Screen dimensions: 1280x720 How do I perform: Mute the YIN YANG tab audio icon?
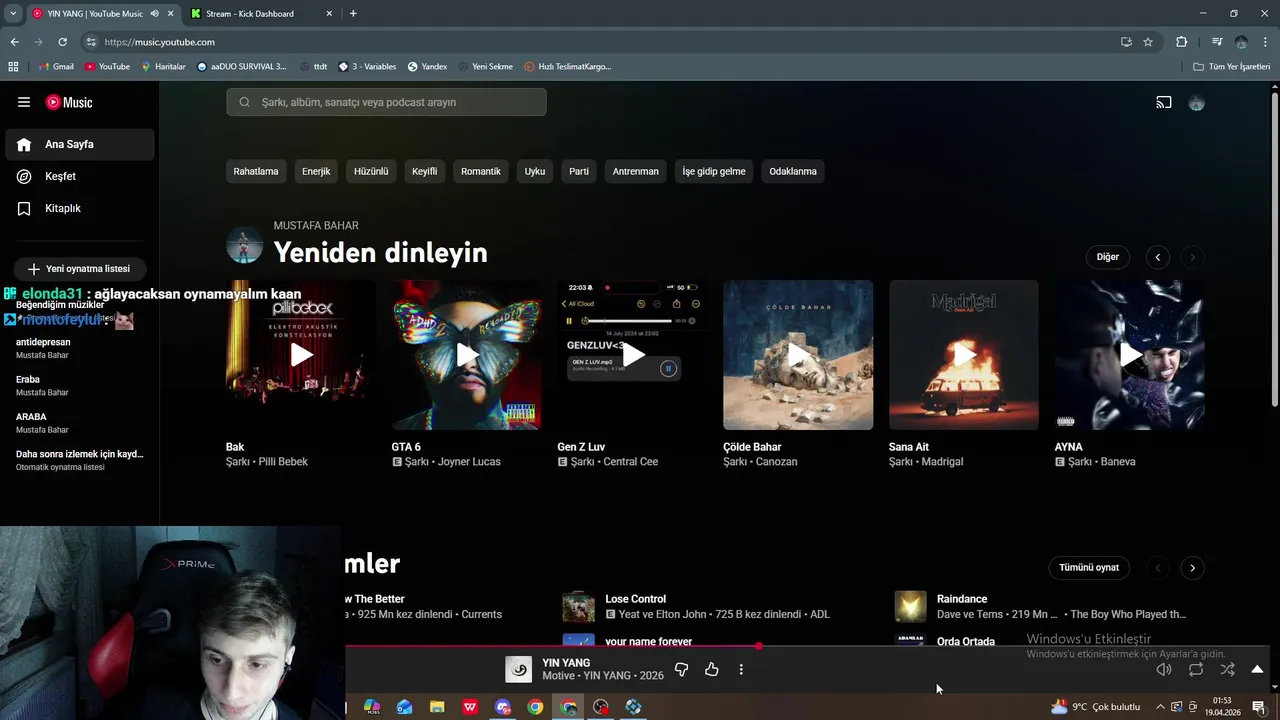point(154,14)
